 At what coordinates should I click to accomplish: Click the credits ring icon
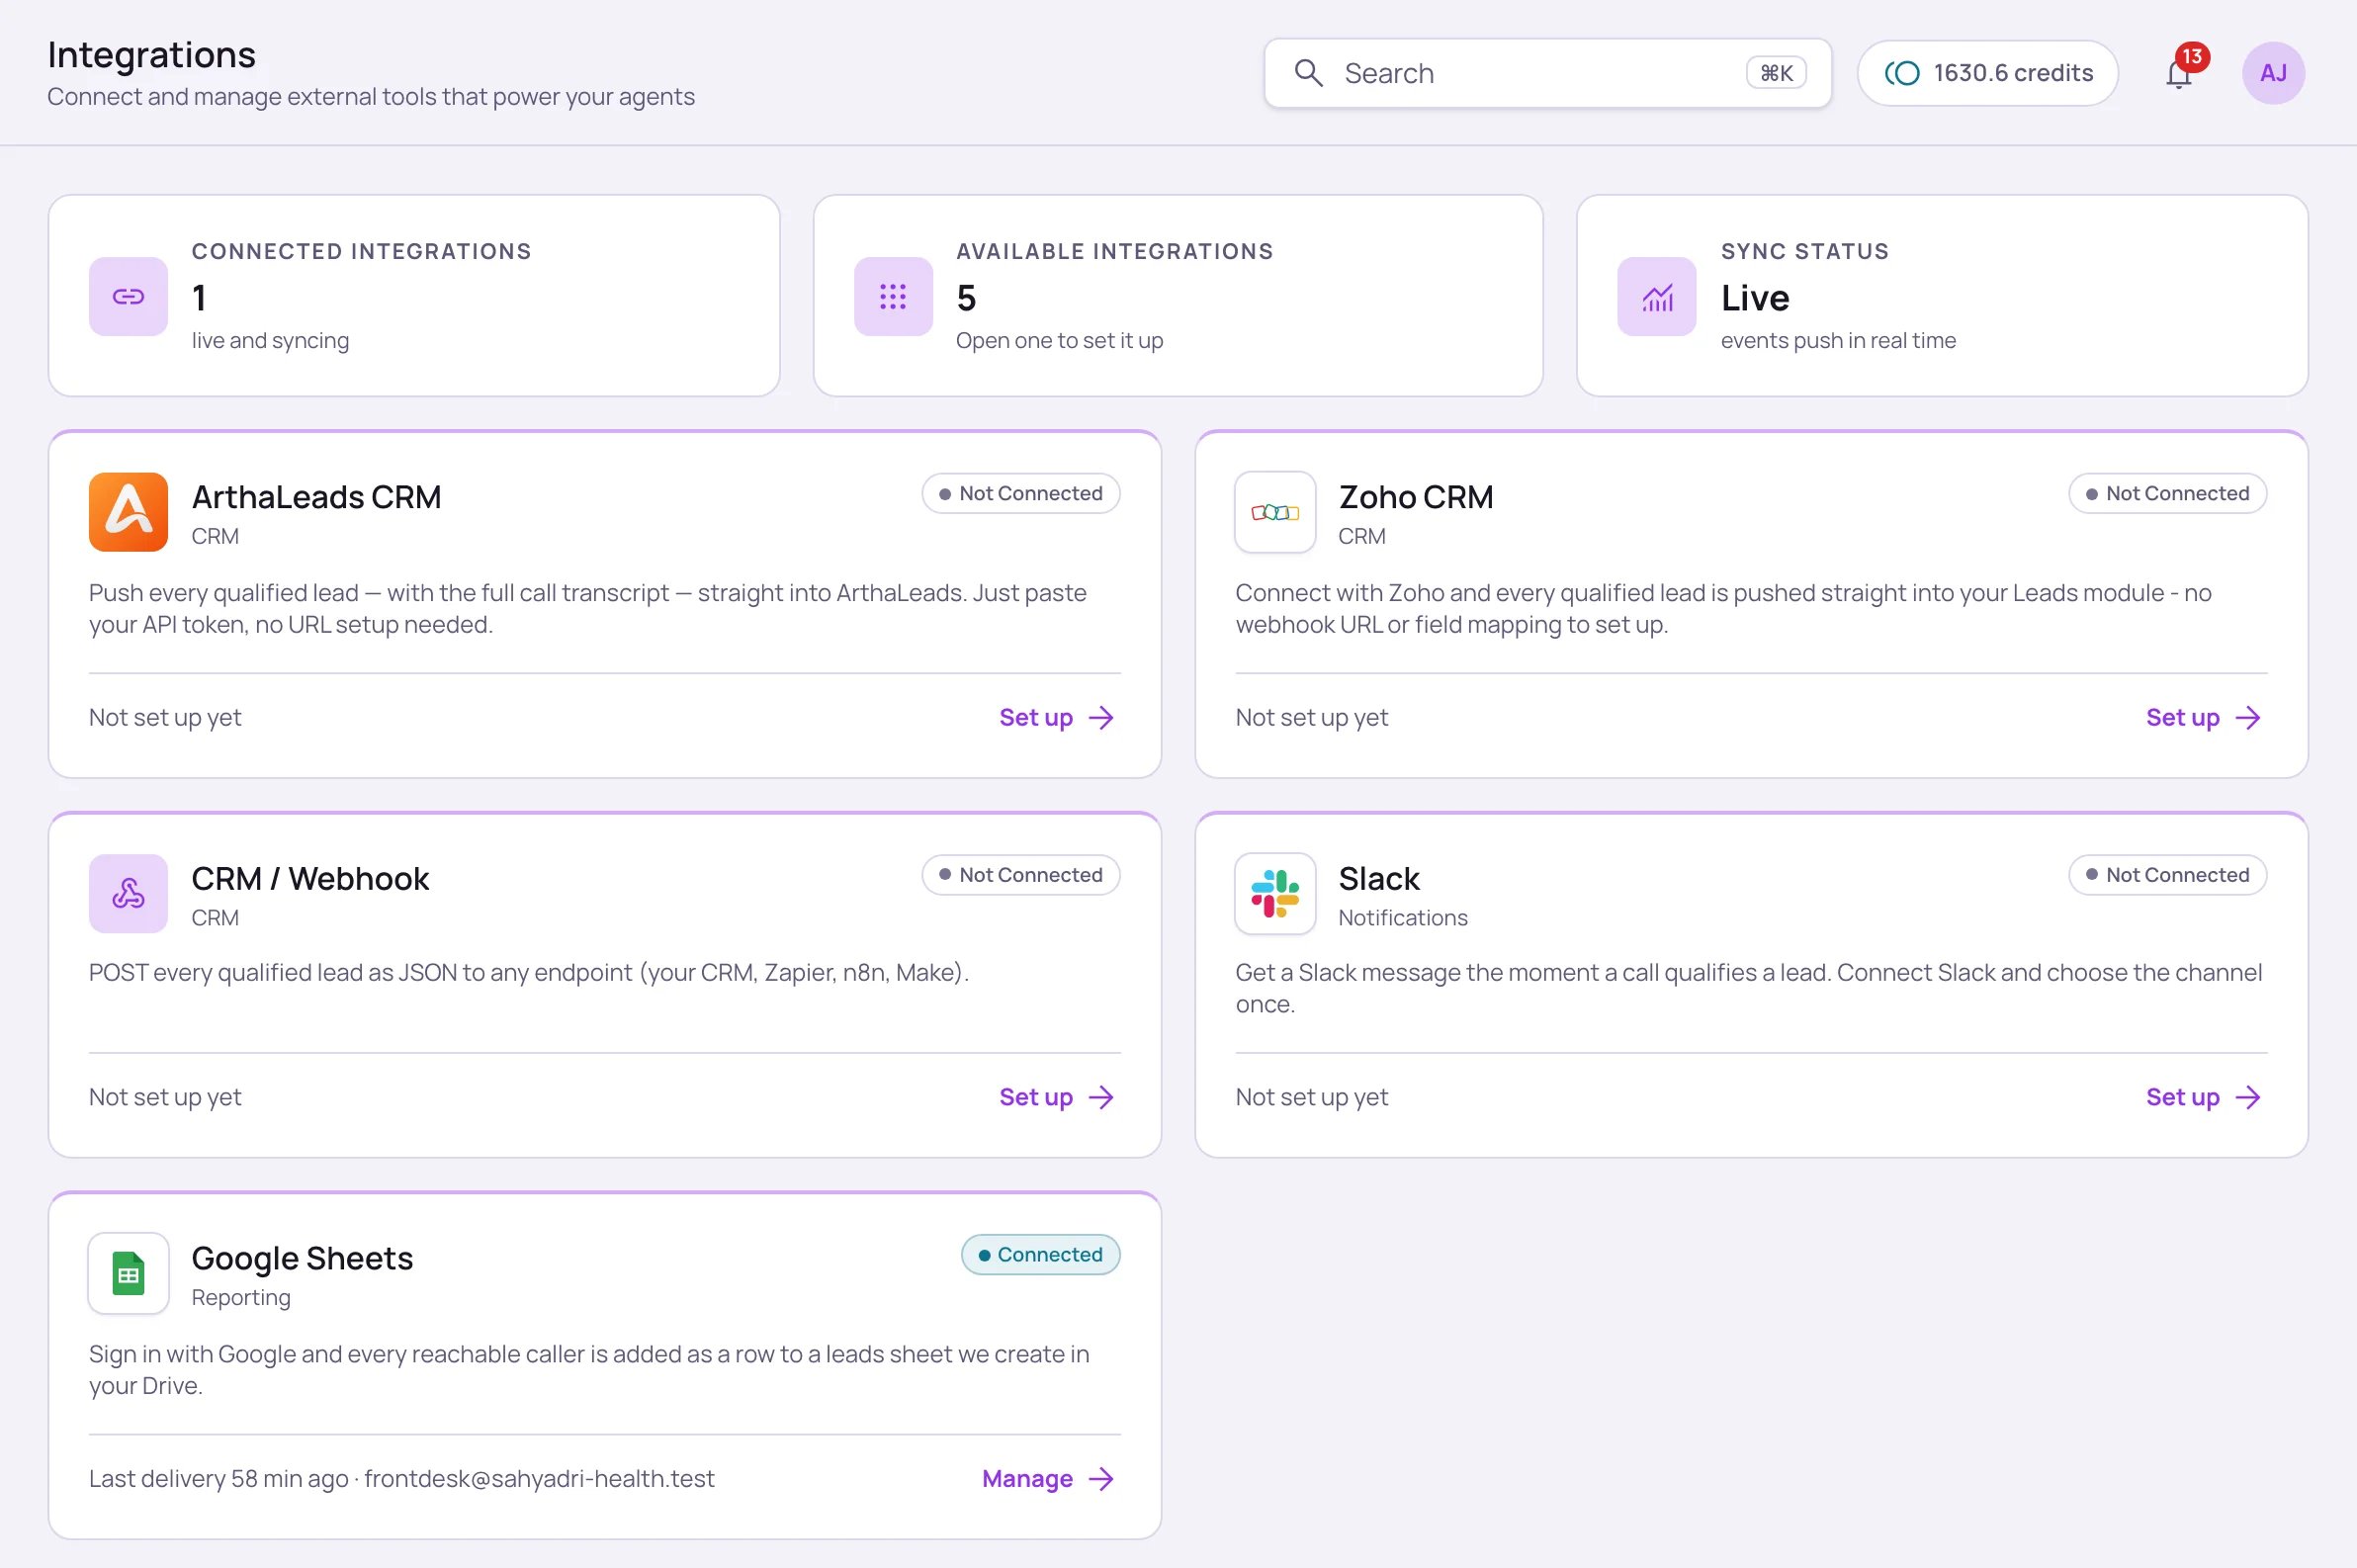(x=1902, y=73)
